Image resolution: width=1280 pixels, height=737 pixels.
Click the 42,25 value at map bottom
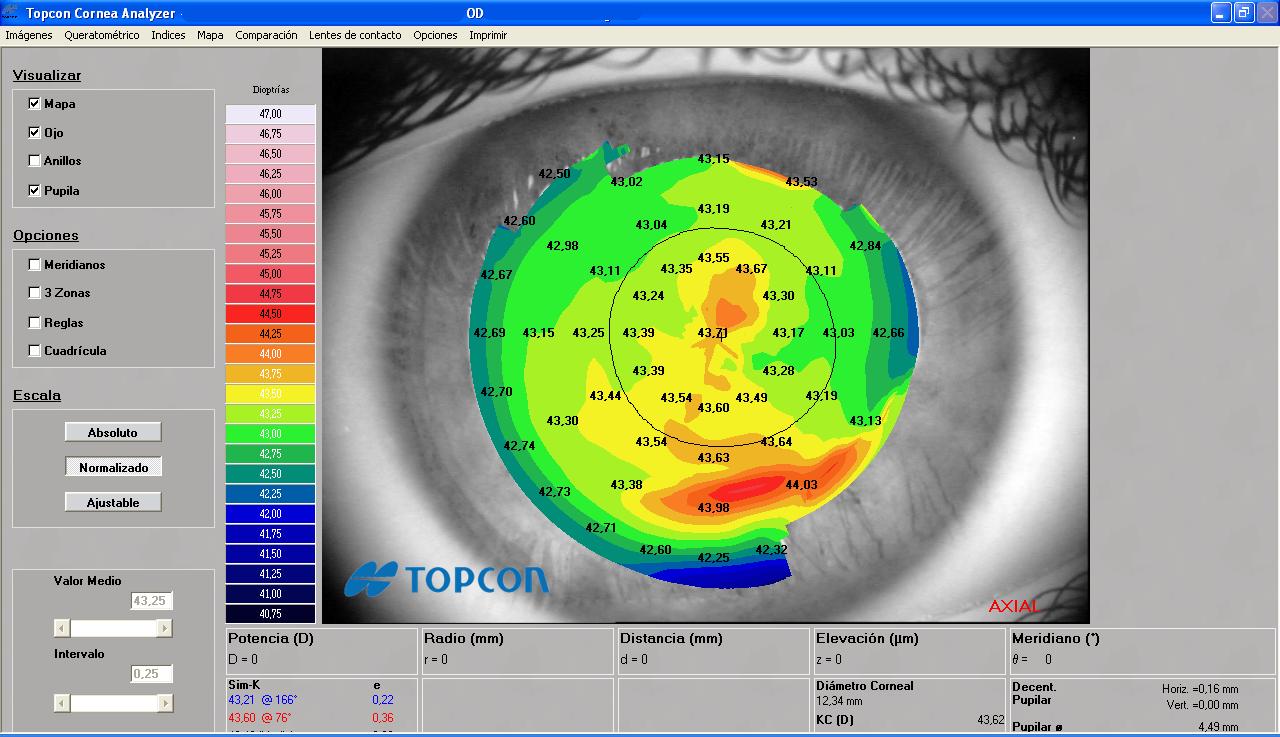coord(713,558)
